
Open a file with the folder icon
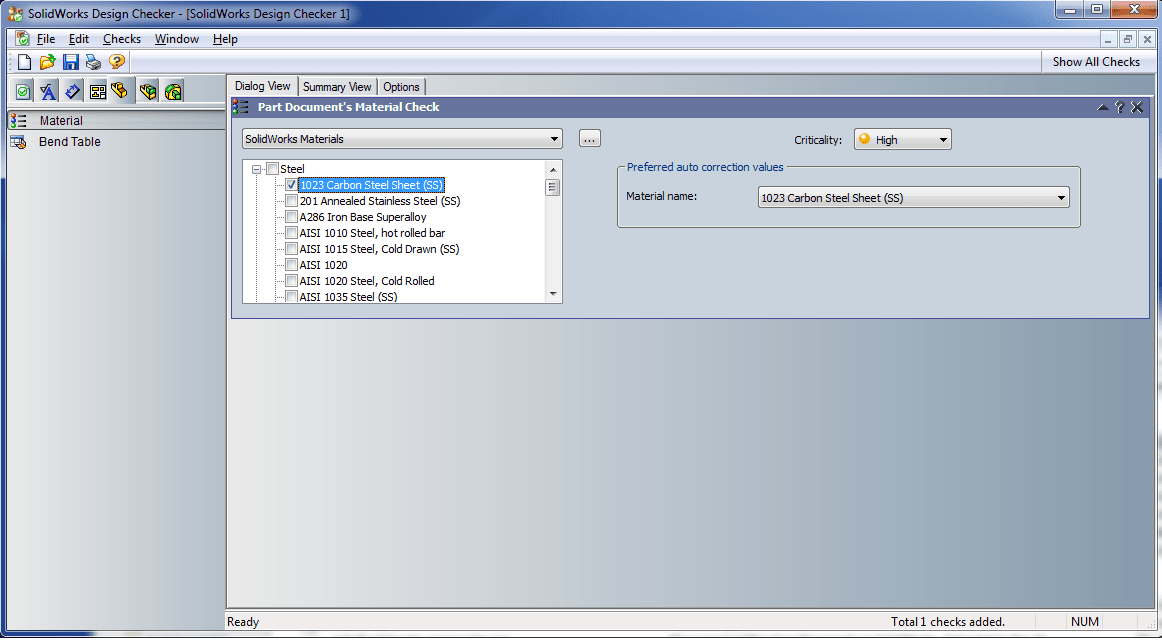pos(47,62)
